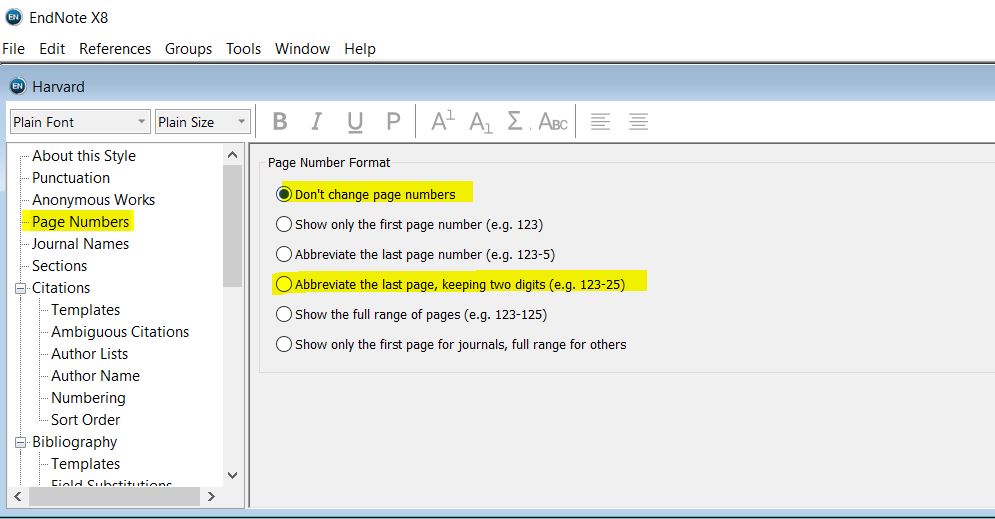Toggle Bold formatting in the toolbar
Image resolution: width=995 pixels, height=519 pixels.
[280, 121]
